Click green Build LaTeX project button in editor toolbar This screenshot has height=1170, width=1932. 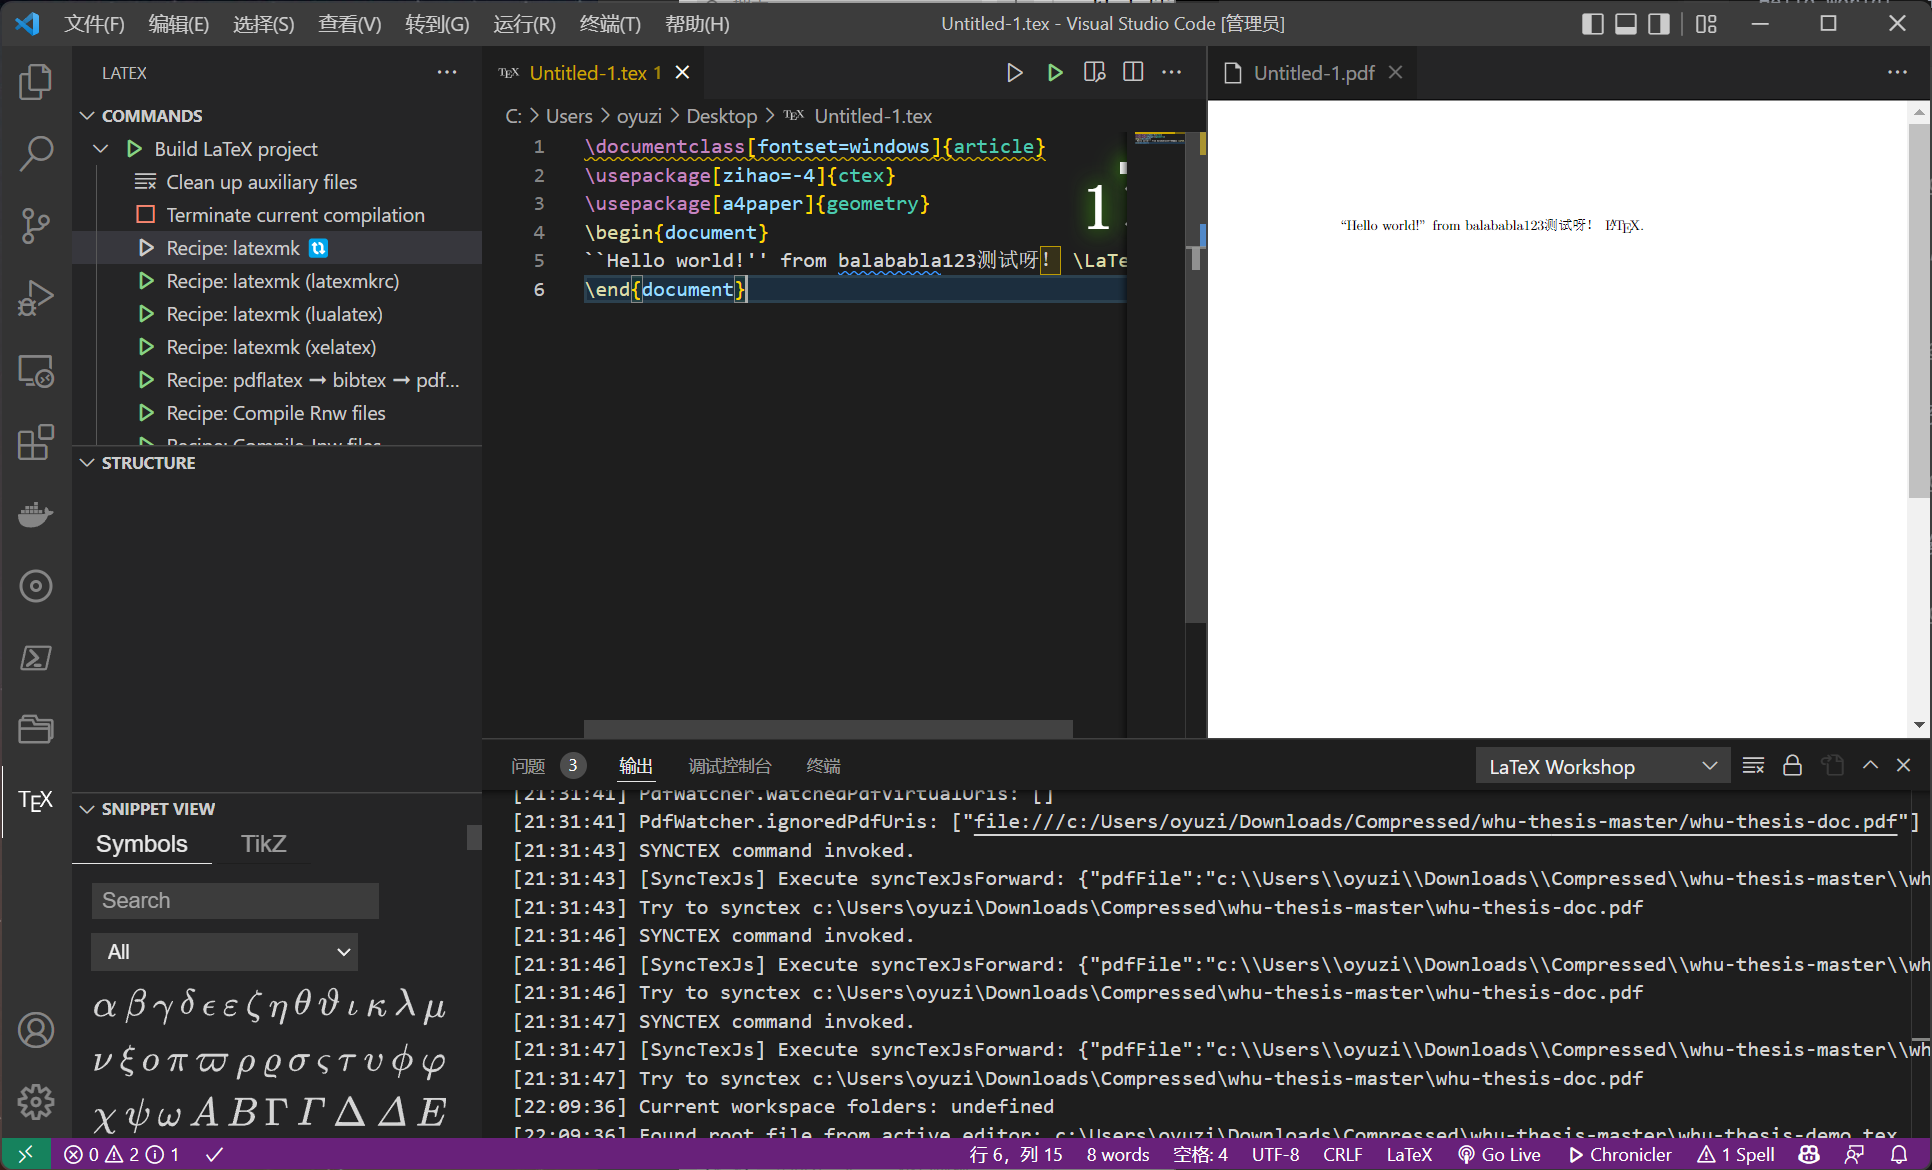click(x=1054, y=73)
